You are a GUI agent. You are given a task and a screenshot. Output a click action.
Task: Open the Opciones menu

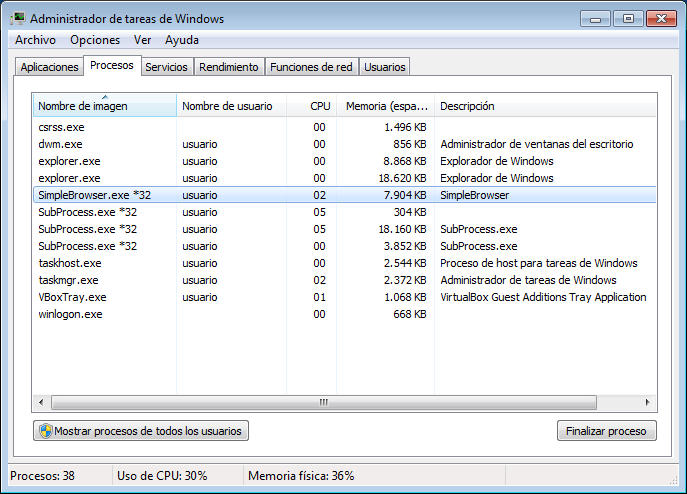coord(95,40)
